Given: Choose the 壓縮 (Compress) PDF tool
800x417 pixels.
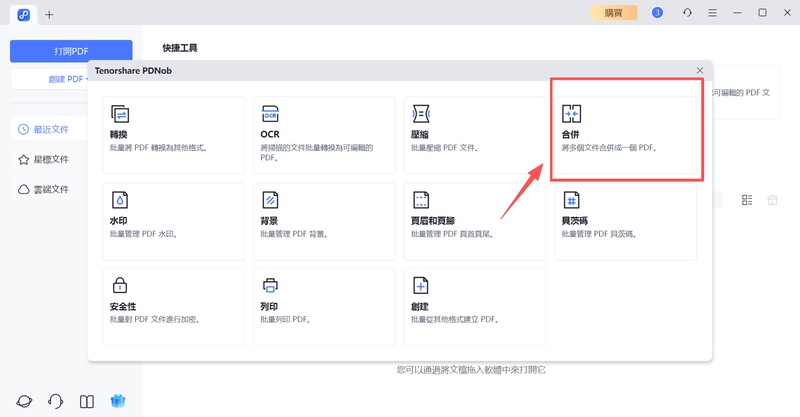Looking at the screenshot, I should [474, 135].
